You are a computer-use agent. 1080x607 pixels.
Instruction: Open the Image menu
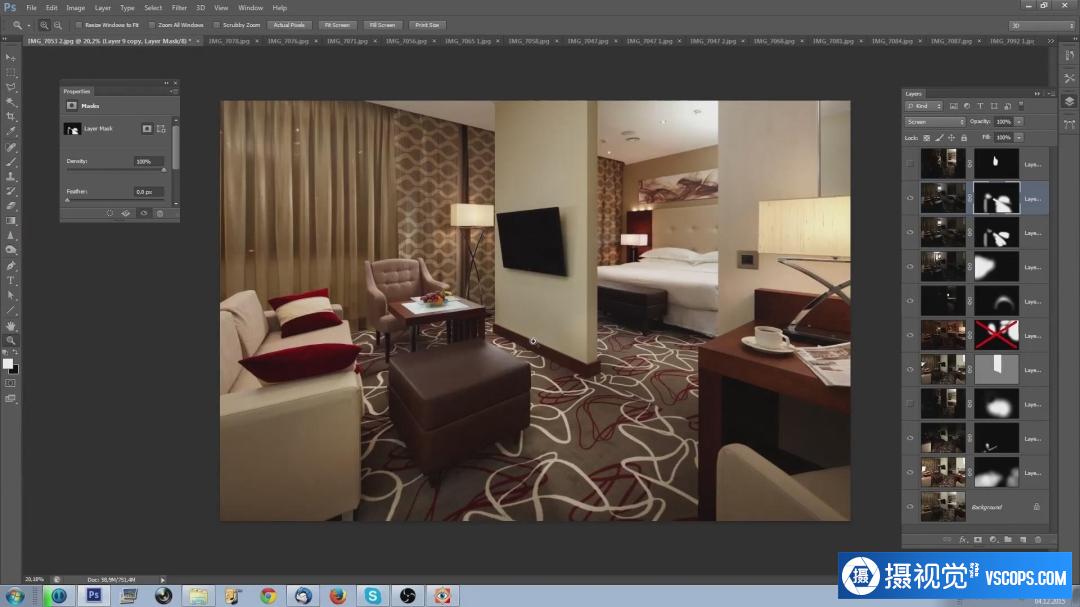75,8
